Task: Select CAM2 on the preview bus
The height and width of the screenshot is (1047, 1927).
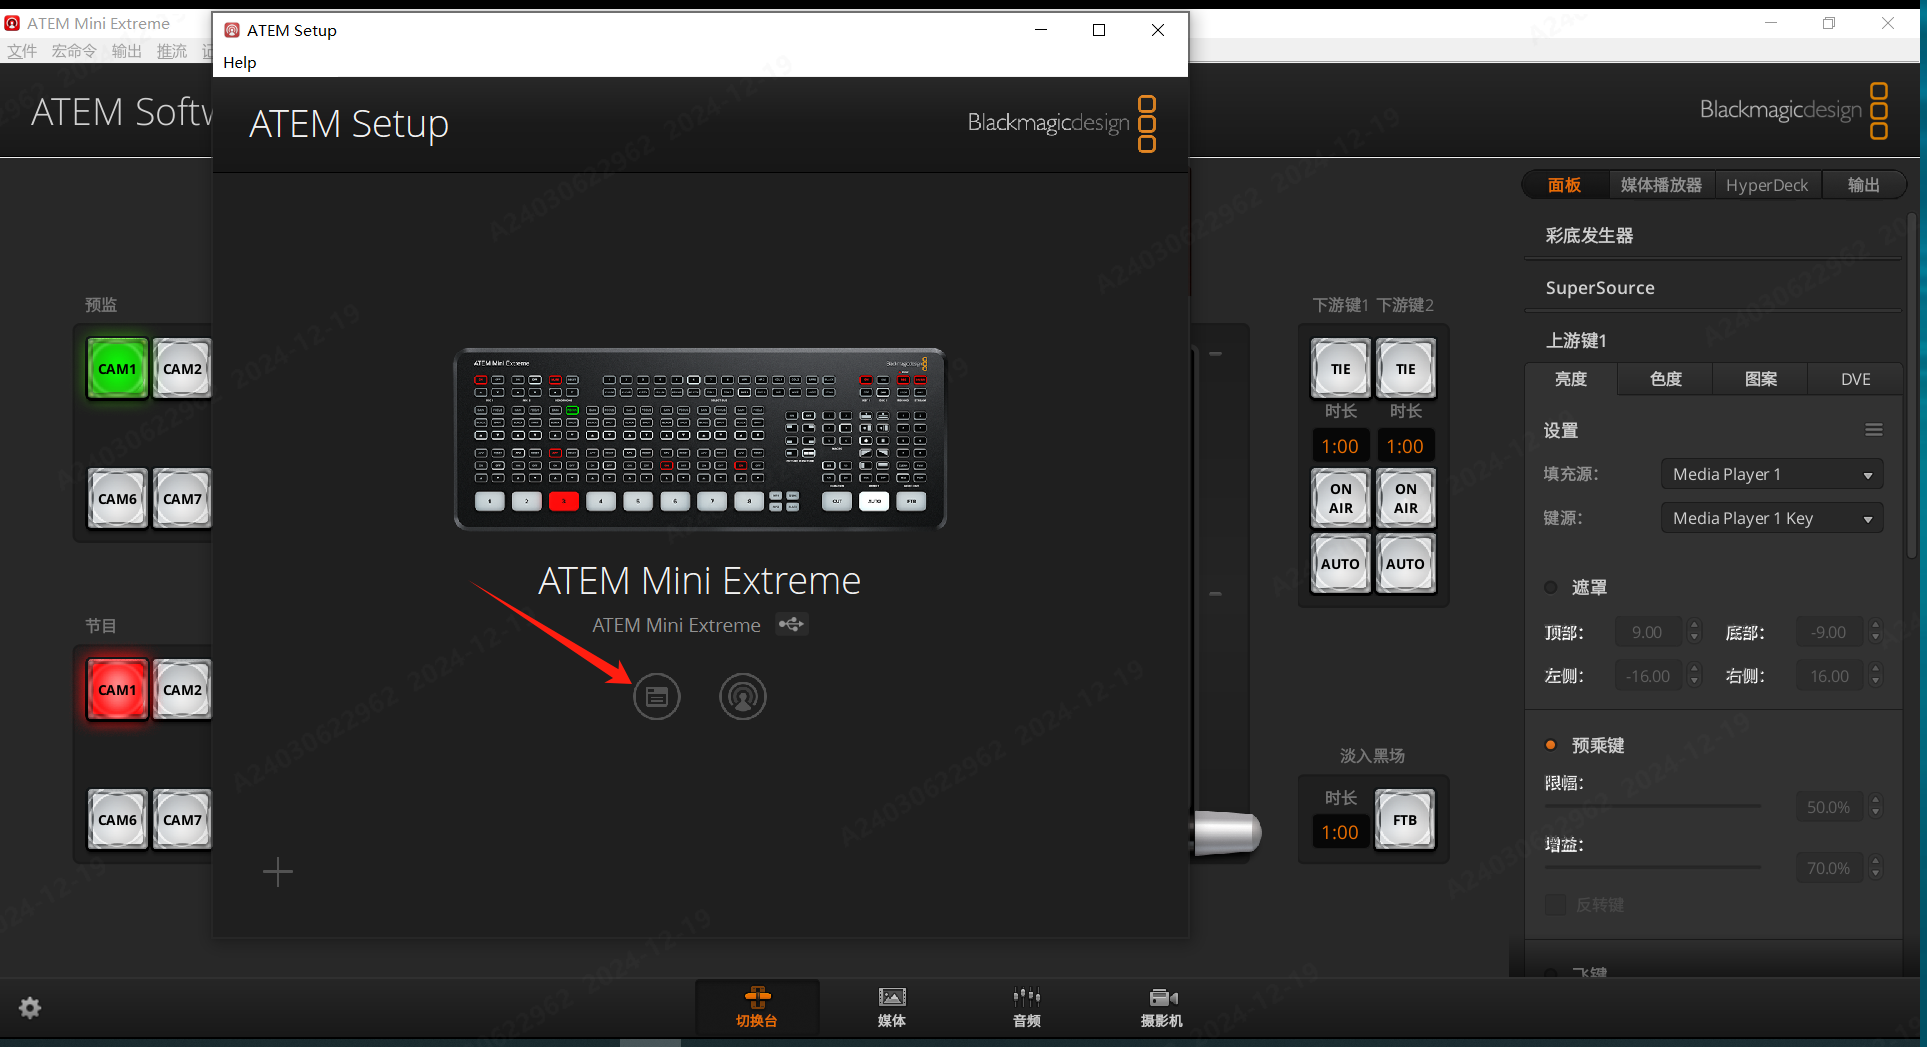Action: coord(182,369)
